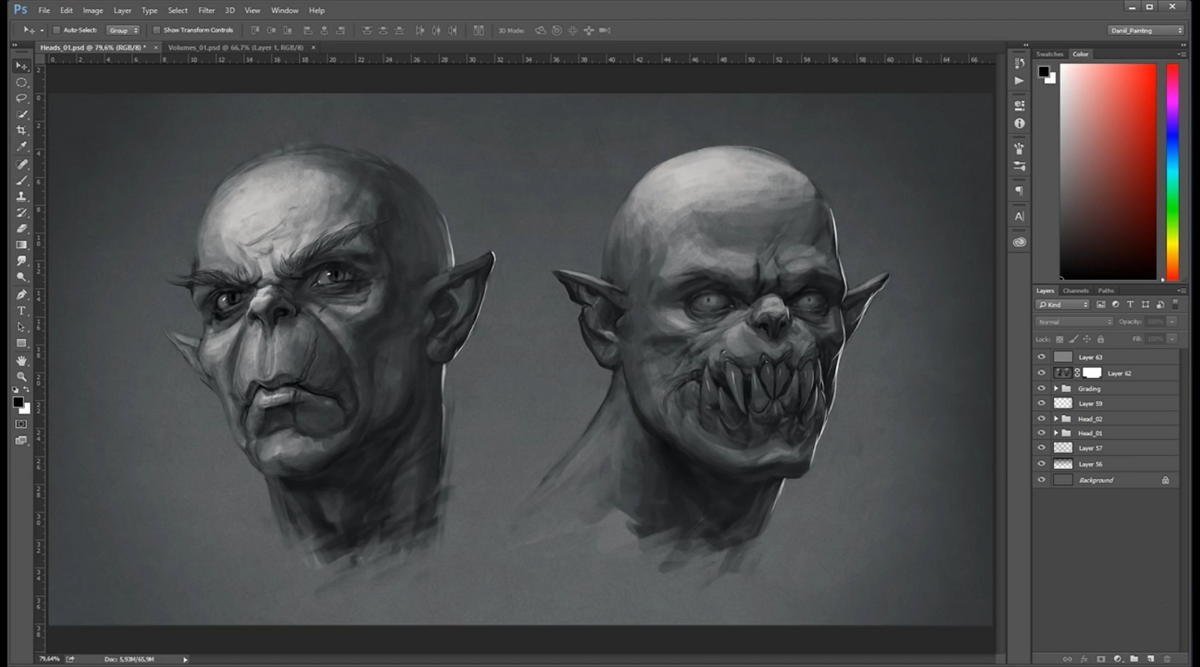Select the Crop tool
The height and width of the screenshot is (667, 1200).
21,131
